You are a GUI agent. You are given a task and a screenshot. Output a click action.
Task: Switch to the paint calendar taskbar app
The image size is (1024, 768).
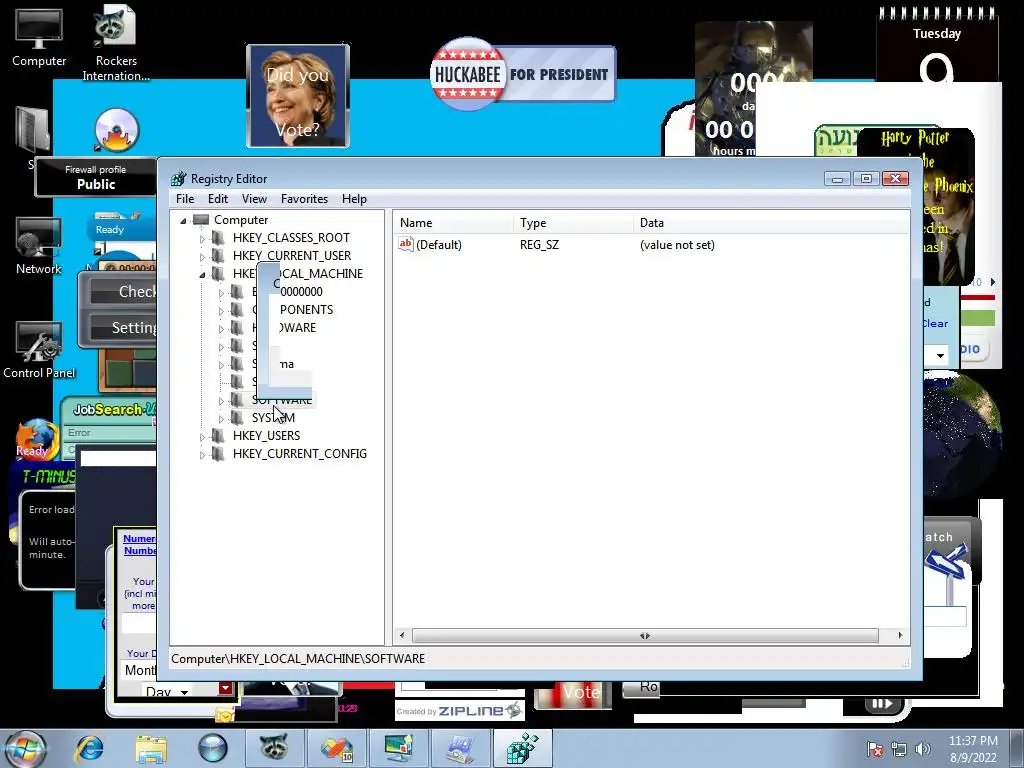click(336, 748)
